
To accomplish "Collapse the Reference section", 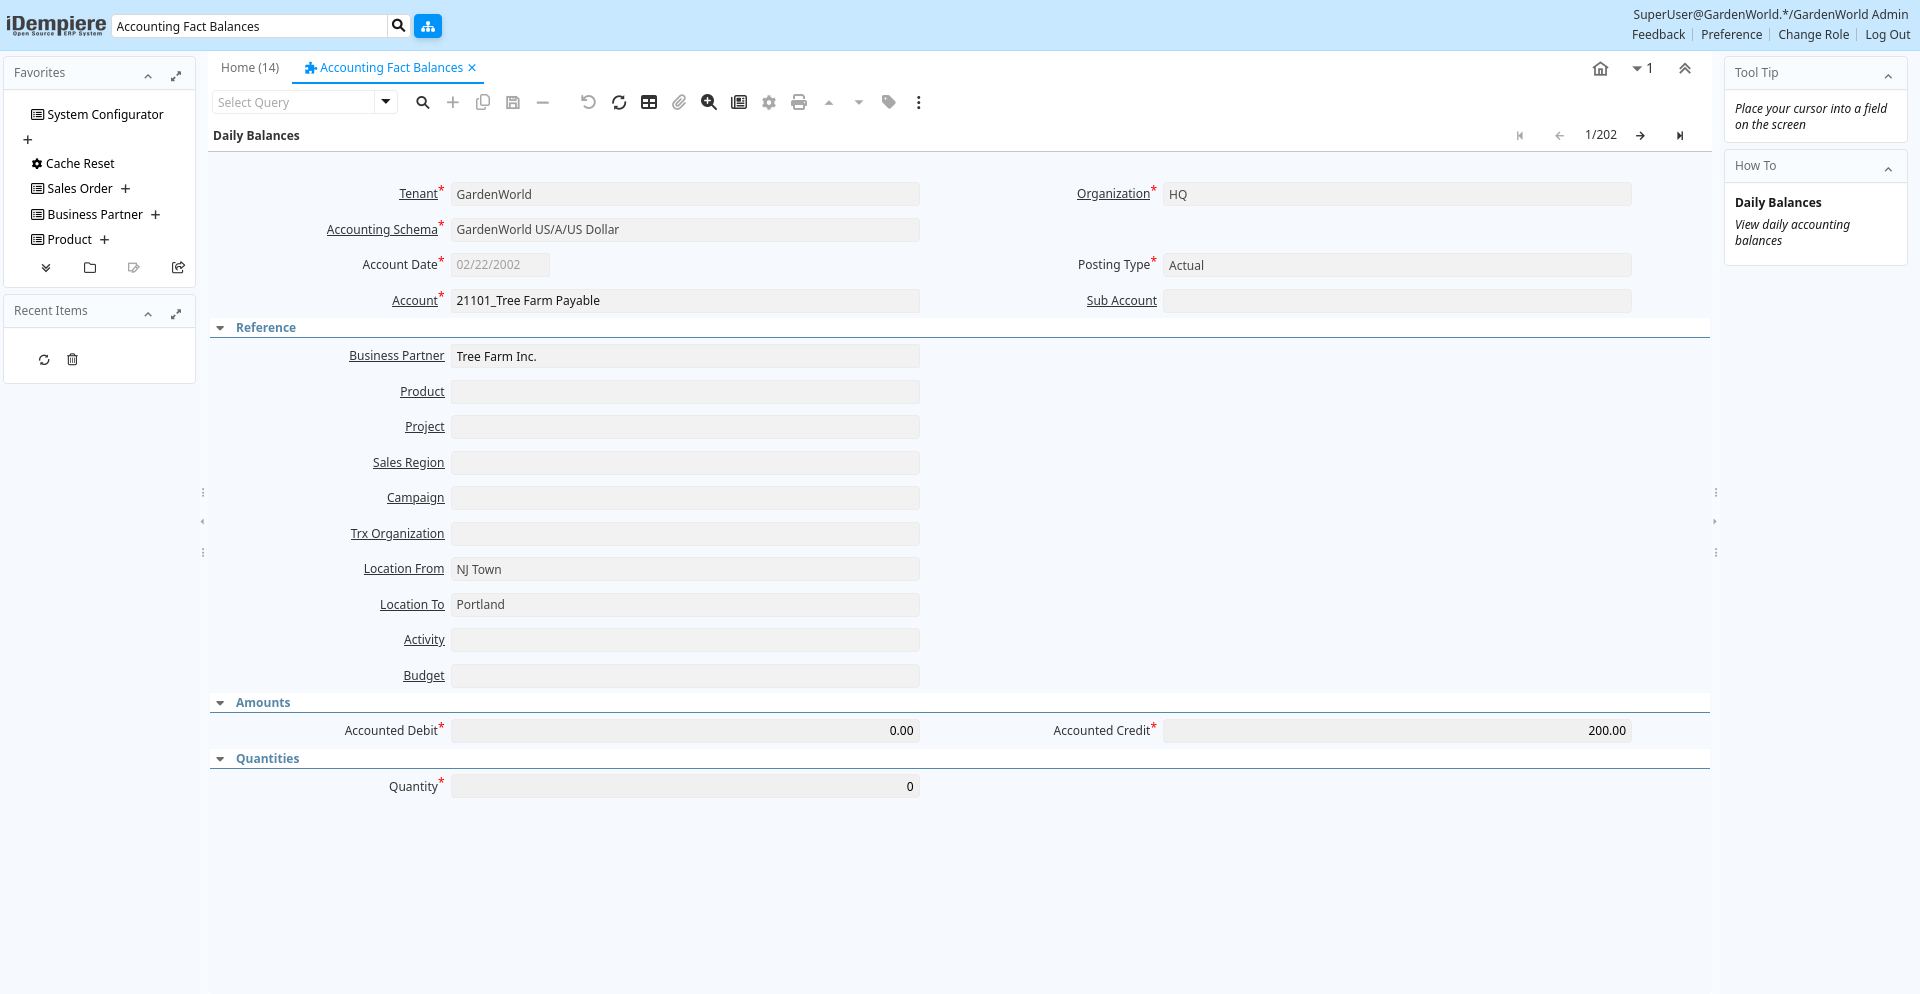I will (221, 328).
